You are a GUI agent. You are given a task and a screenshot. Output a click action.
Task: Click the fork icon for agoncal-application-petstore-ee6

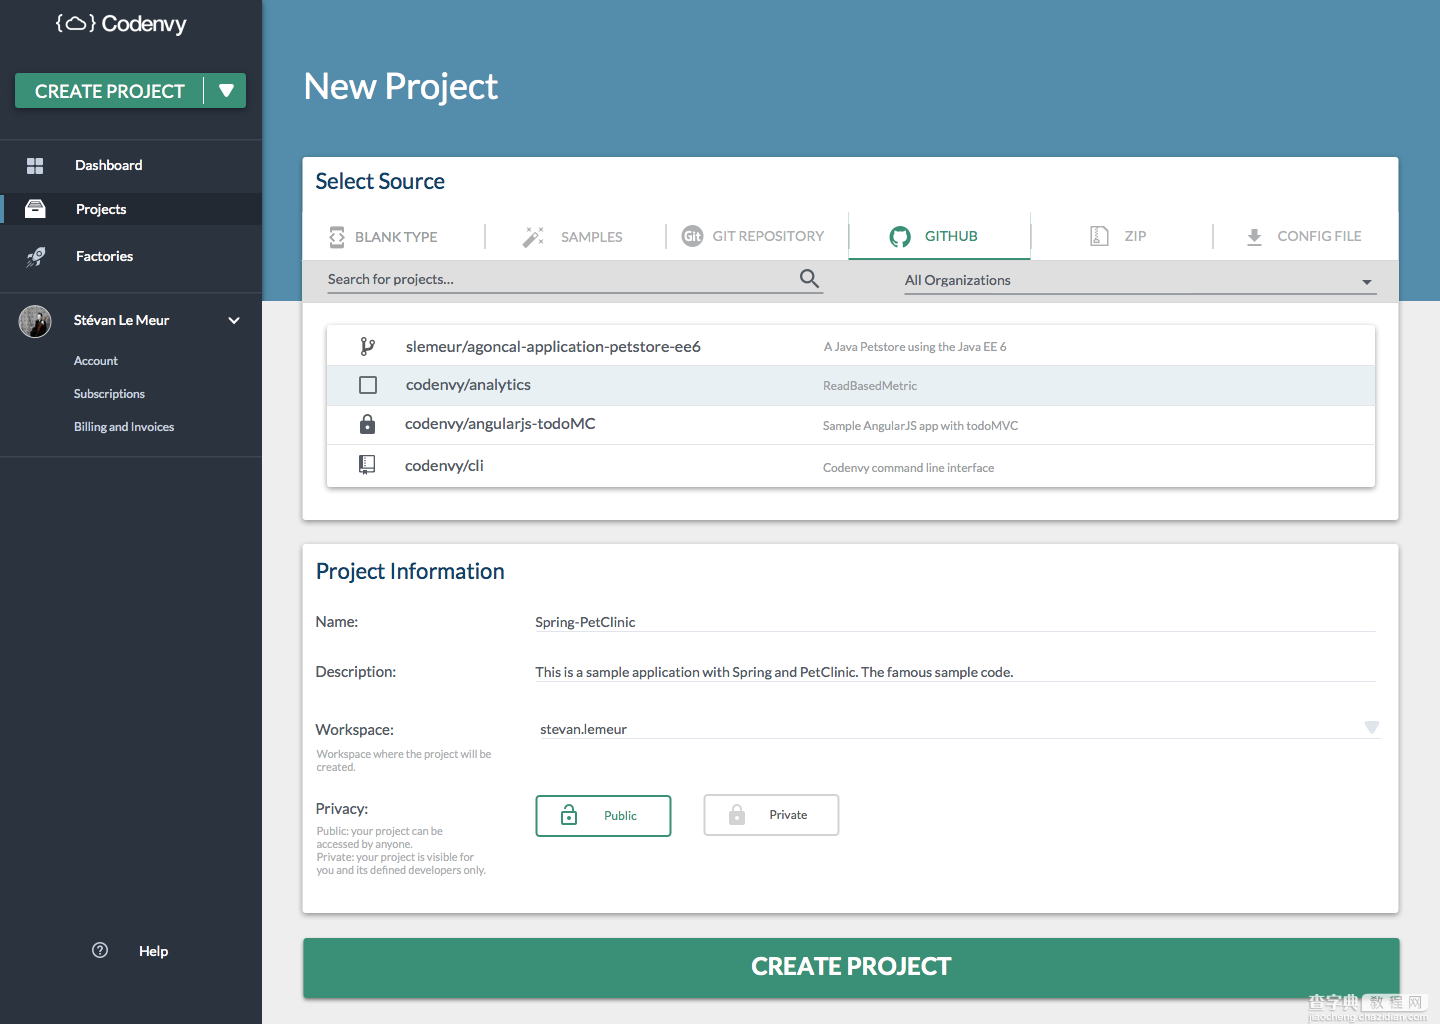click(367, 346)
